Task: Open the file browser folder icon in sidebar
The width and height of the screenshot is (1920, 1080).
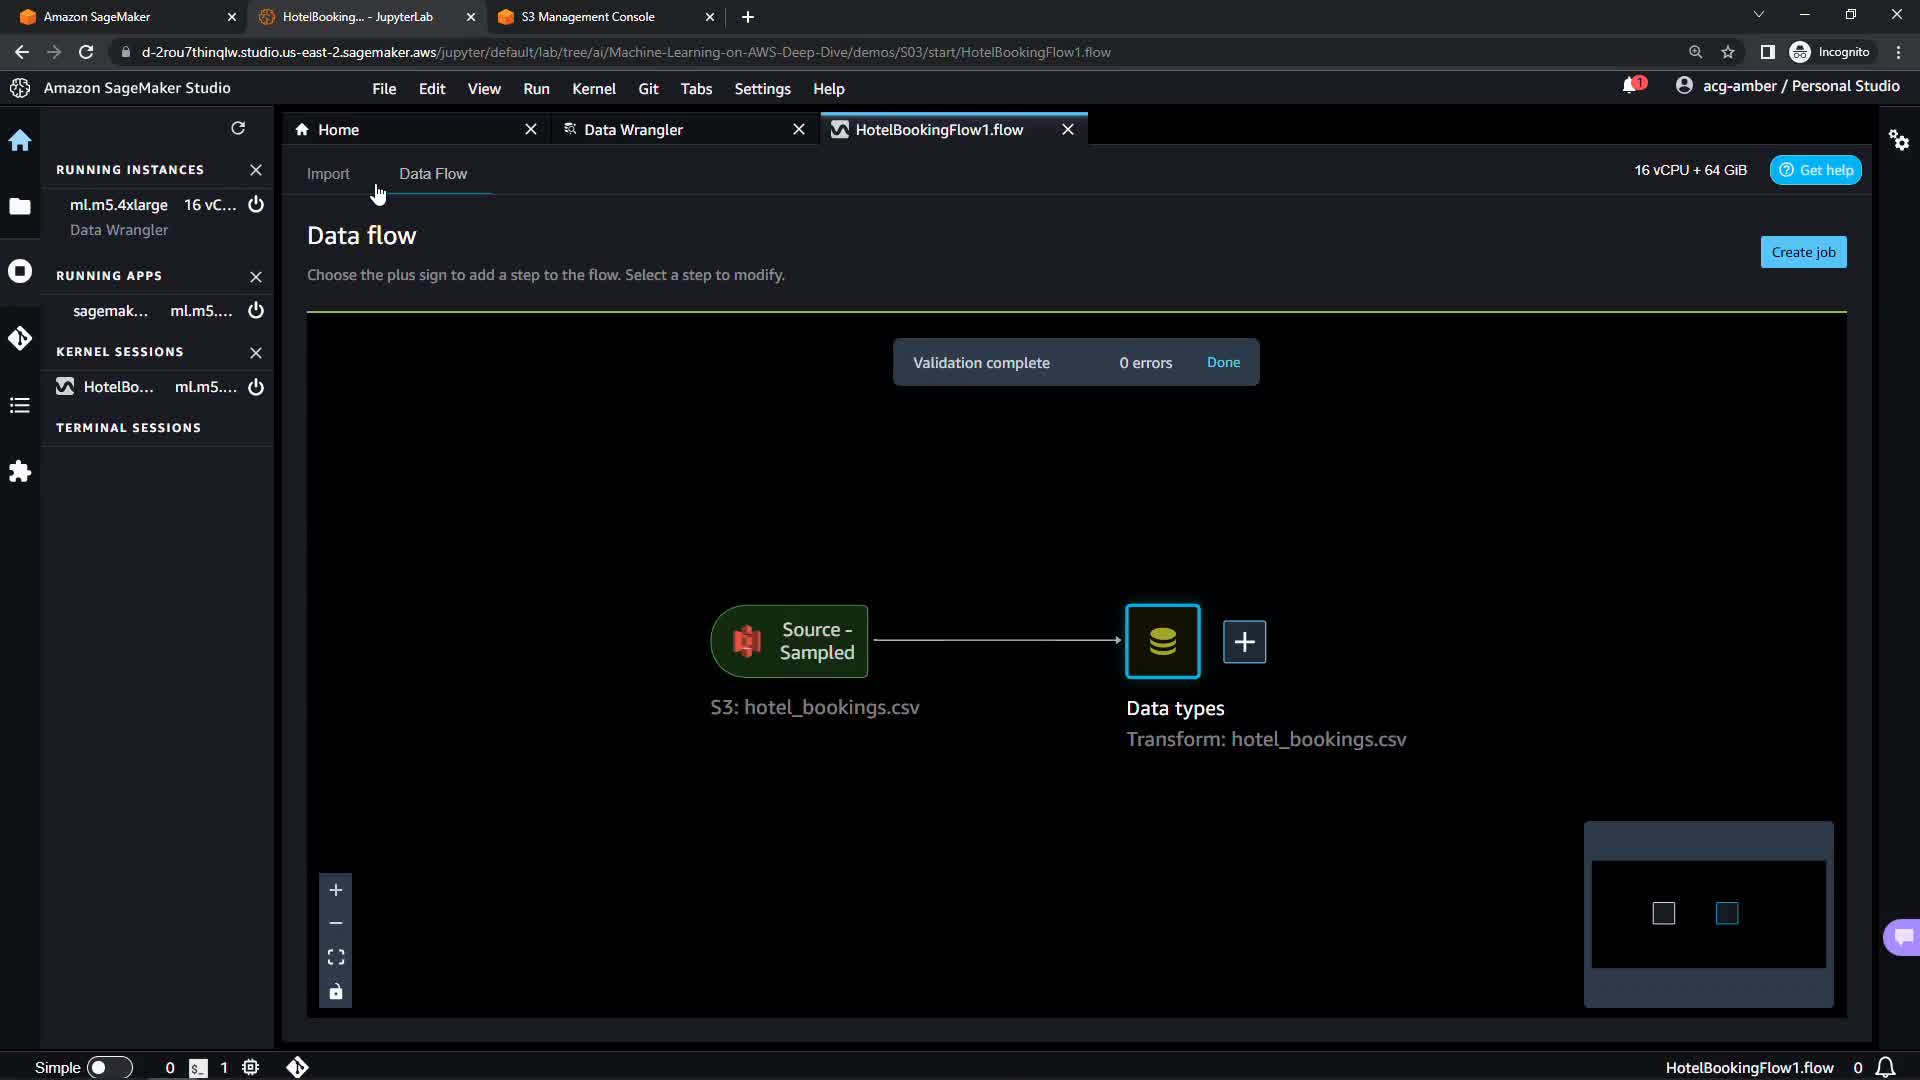Action: (20, 207)
